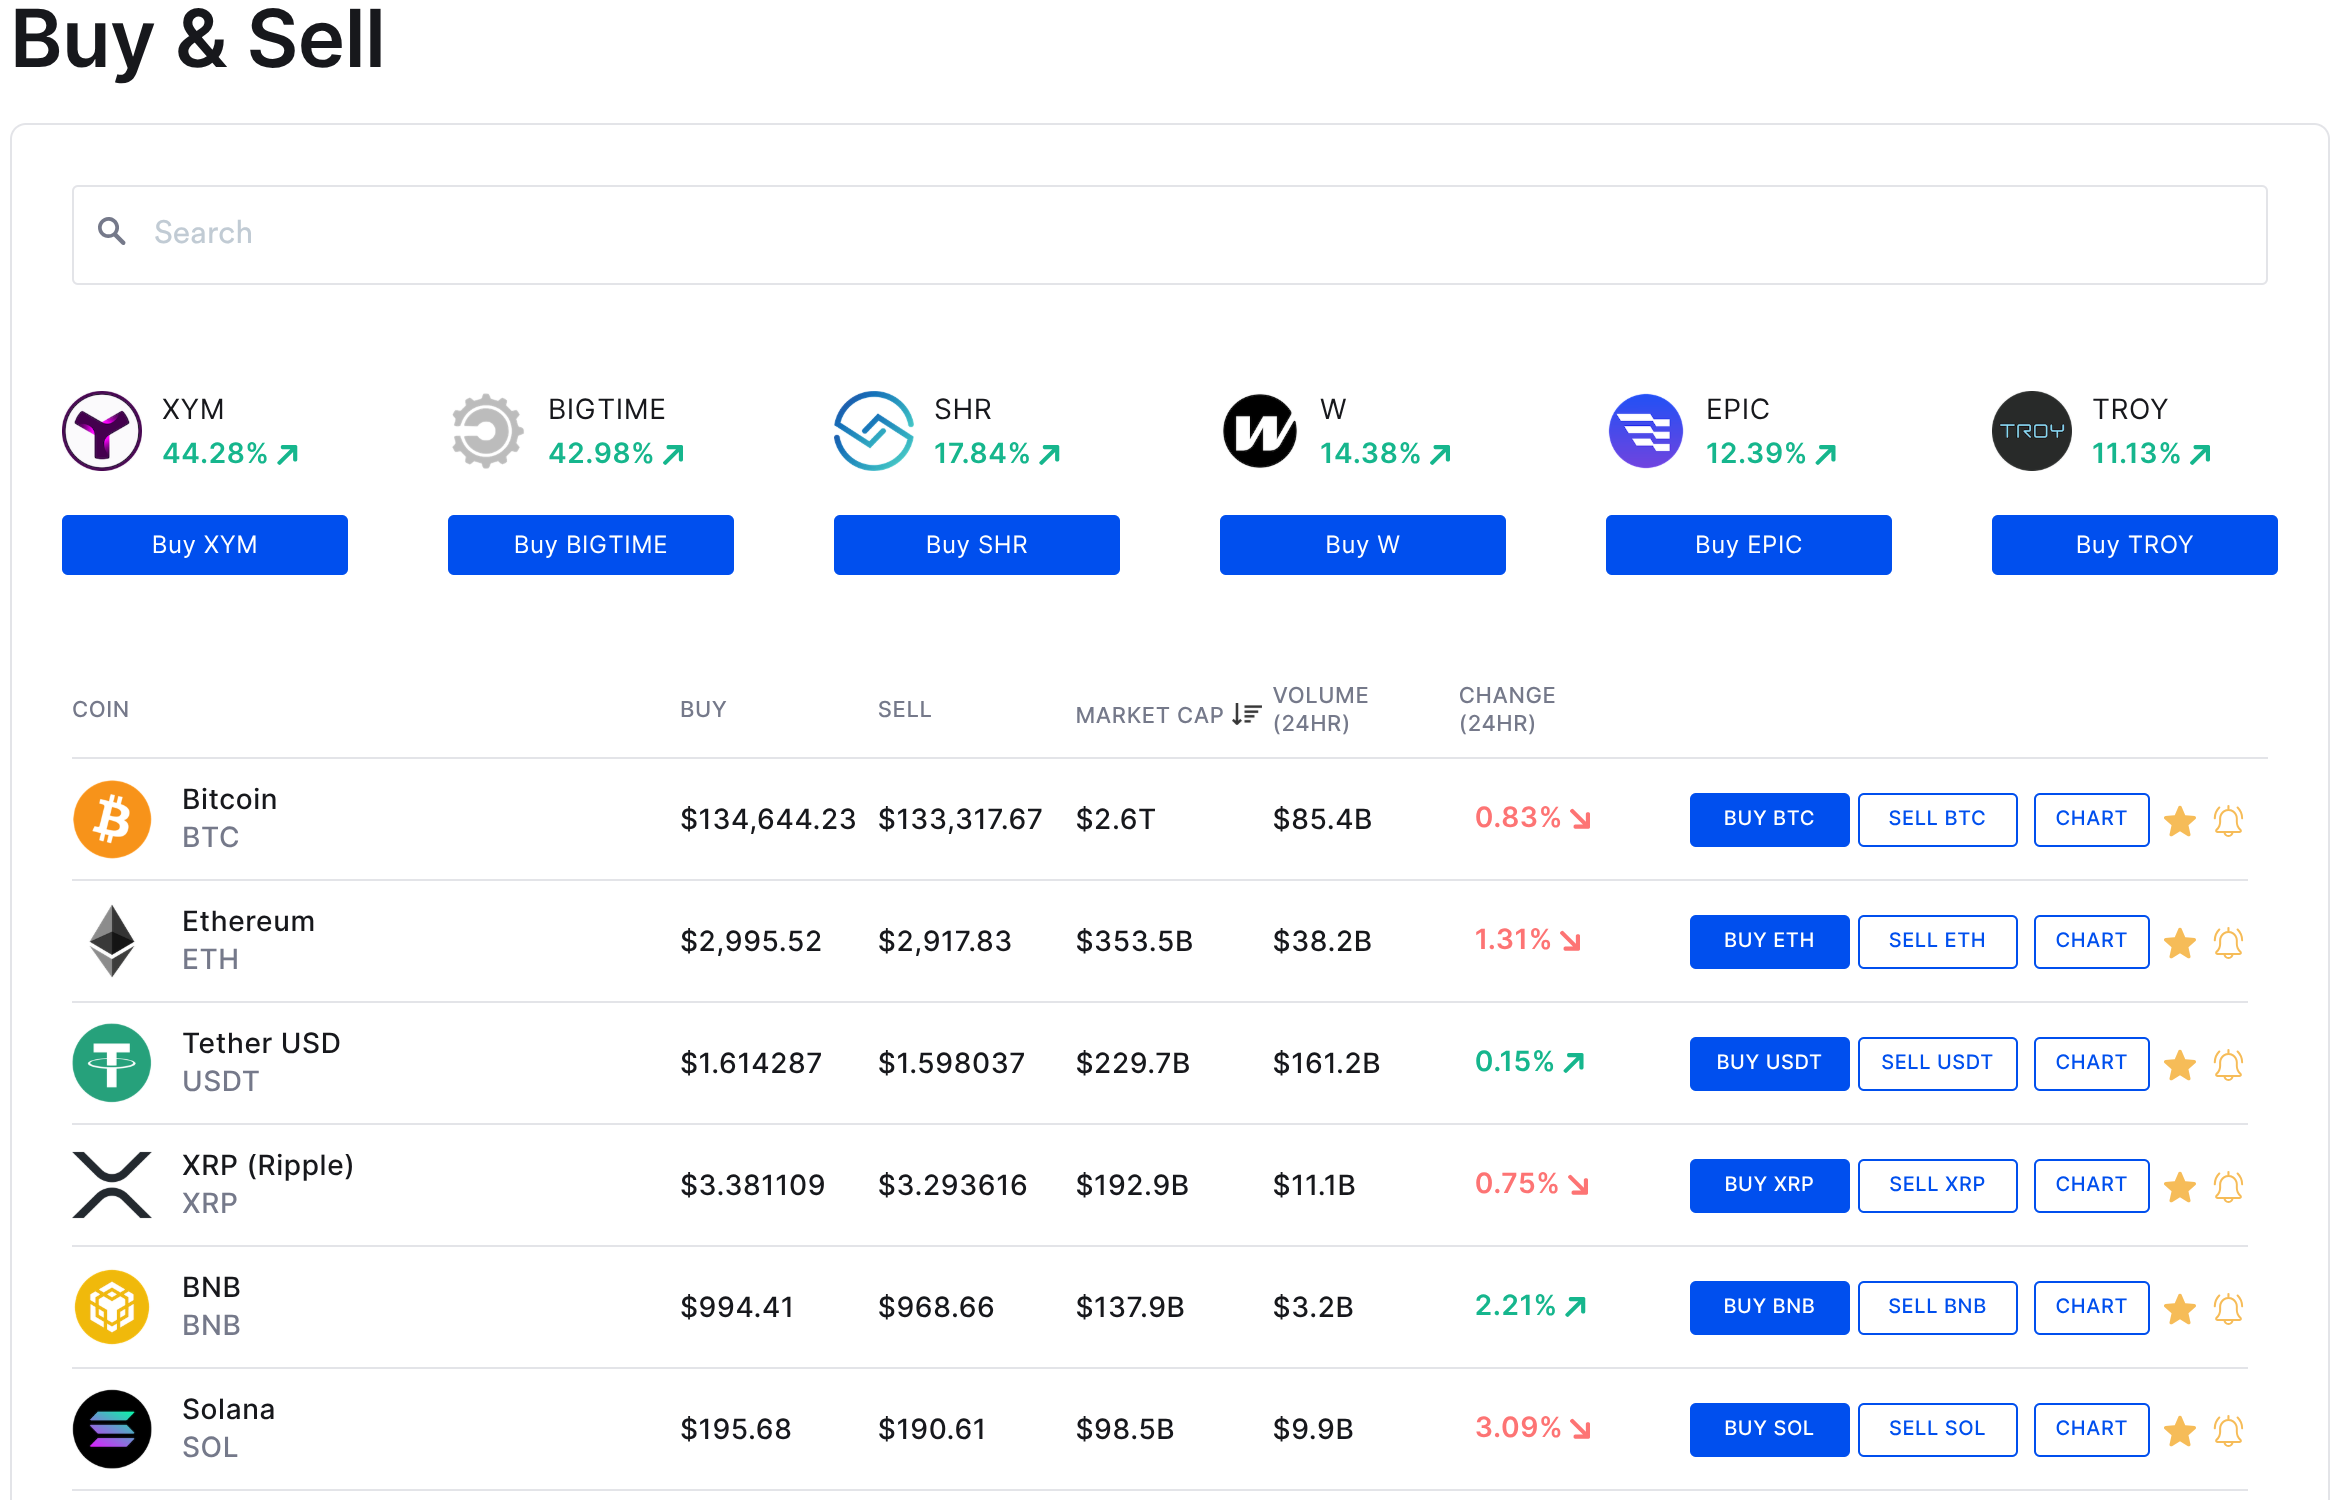The height and width of the screenshot is (1500, 2349).
Task: Click the XRP logo icon
Action: click(x=112, y=1185)
